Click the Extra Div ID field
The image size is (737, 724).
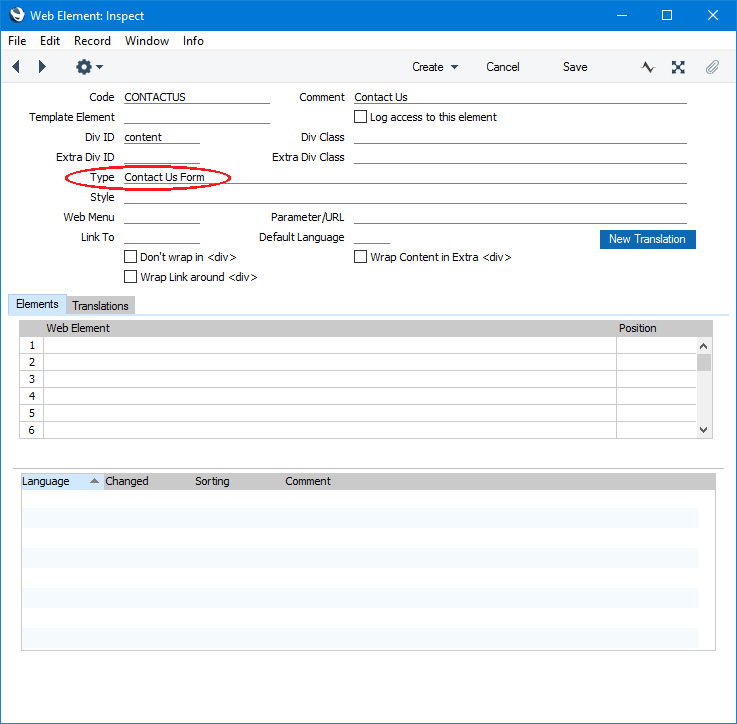[162, 157]
